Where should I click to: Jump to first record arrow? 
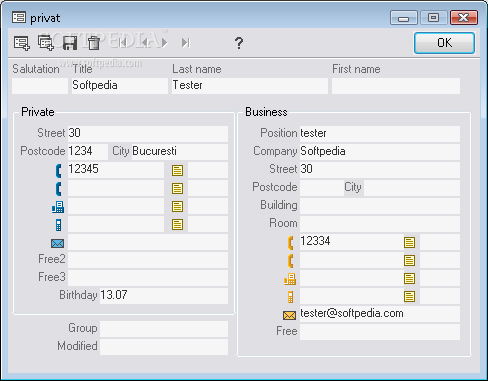coord(122,43)
